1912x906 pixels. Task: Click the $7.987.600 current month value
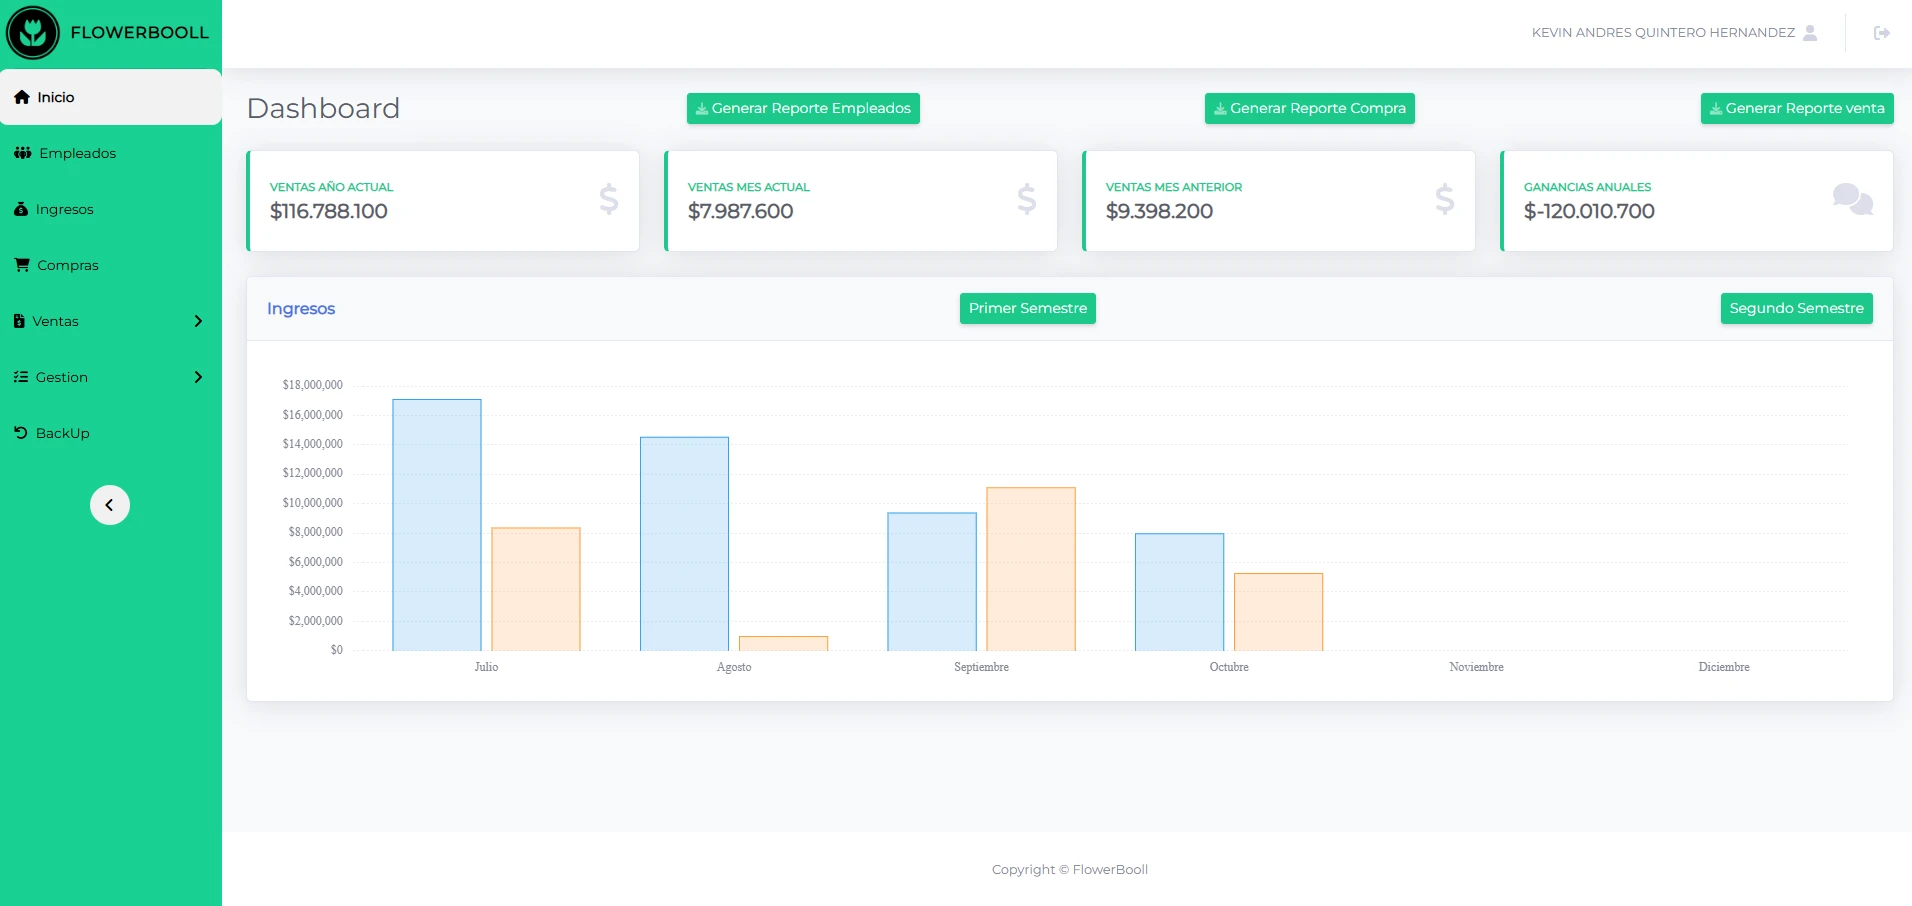(x=740, y=211)
